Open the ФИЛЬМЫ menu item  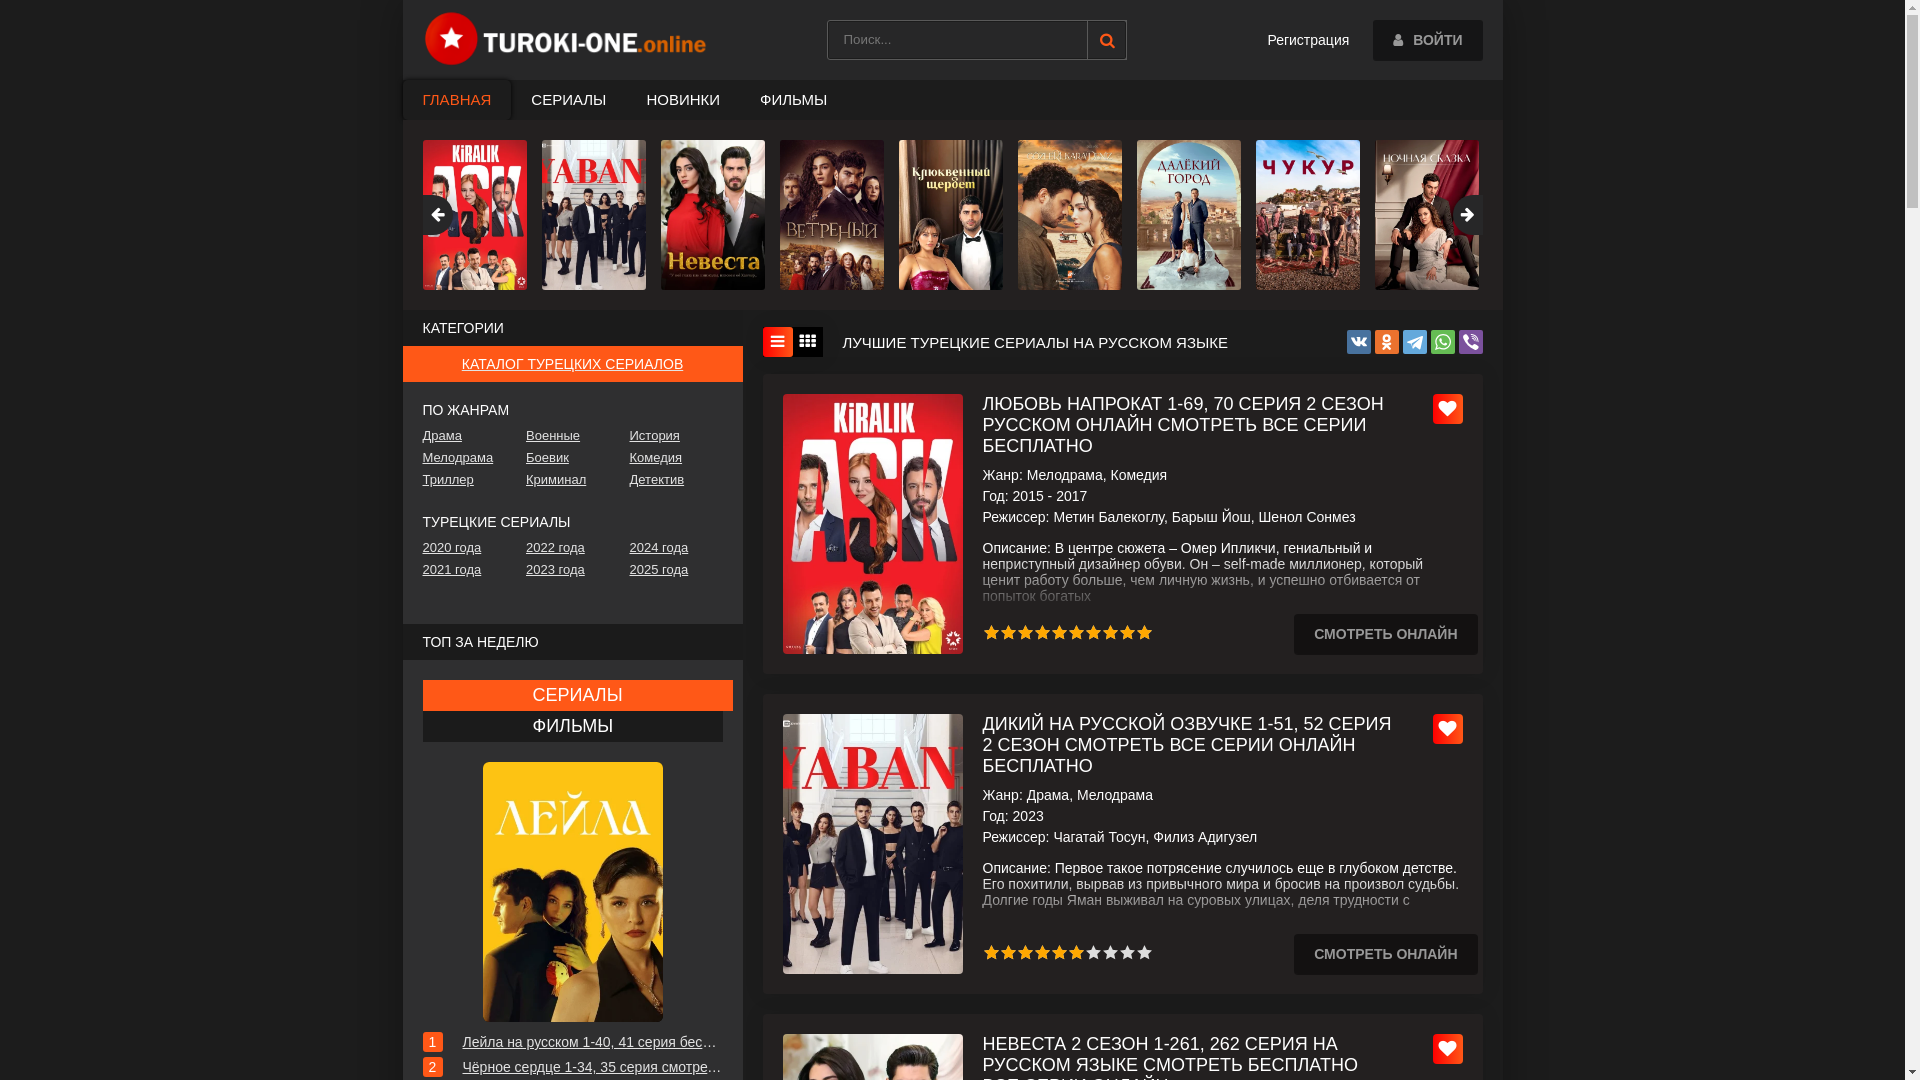point(793,100)
